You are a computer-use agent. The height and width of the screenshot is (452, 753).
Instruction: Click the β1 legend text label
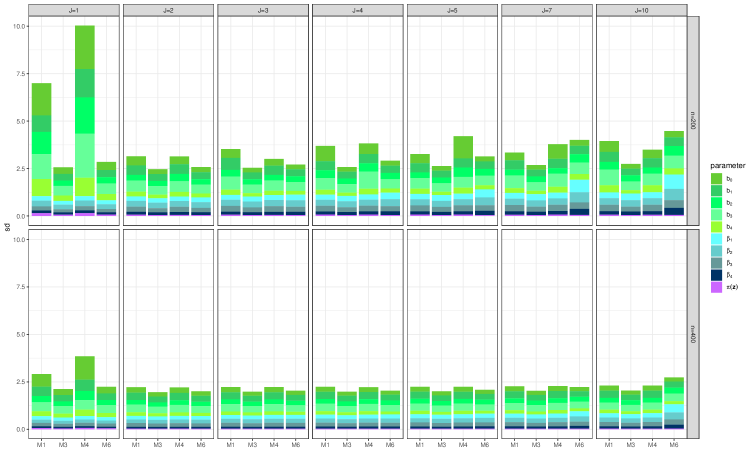tap(729, 239)
